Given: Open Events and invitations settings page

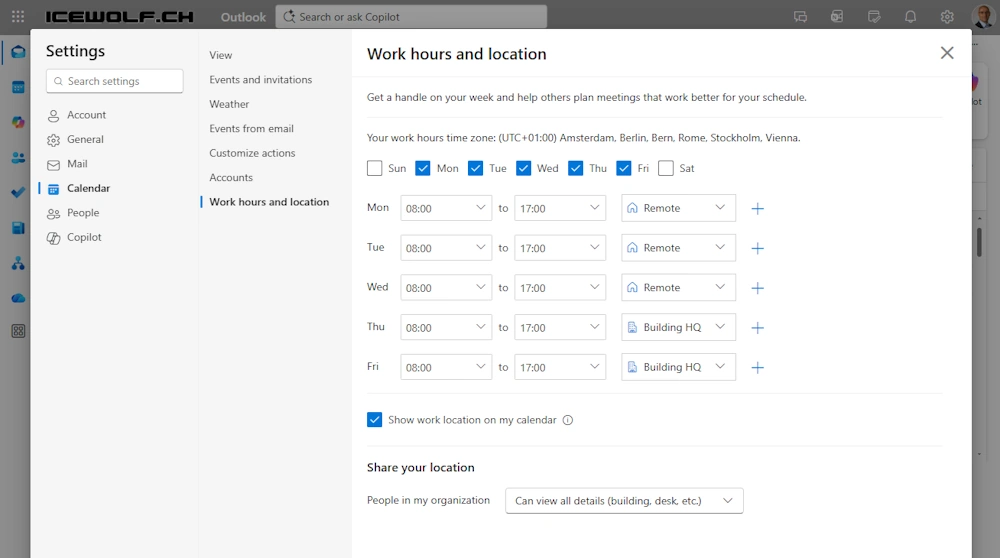Looking at the screenshot, I should [x=260, y=80].
